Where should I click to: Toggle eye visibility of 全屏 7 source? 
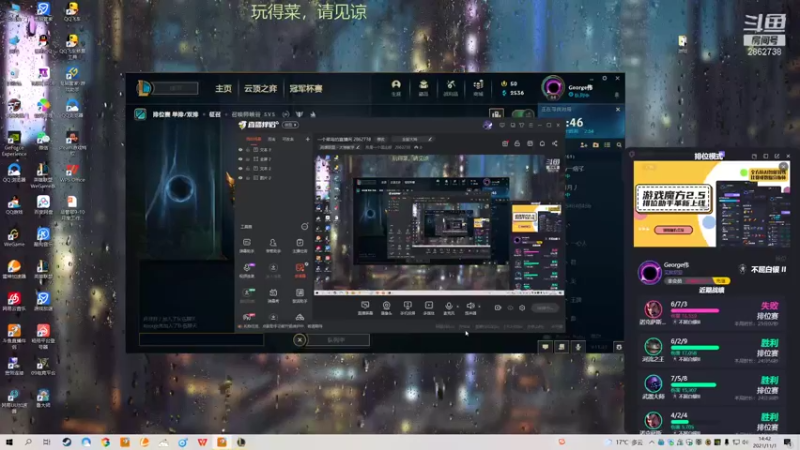pos(240,159)
